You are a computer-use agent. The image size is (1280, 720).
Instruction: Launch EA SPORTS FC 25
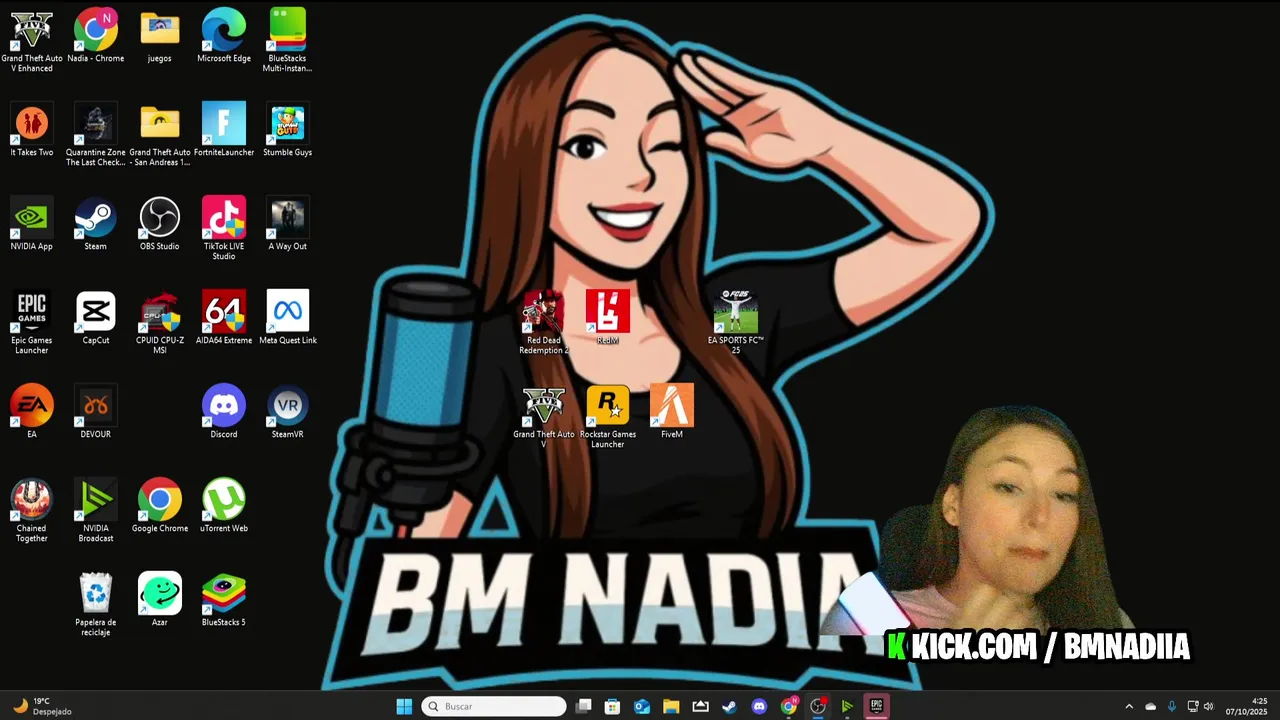736,323
